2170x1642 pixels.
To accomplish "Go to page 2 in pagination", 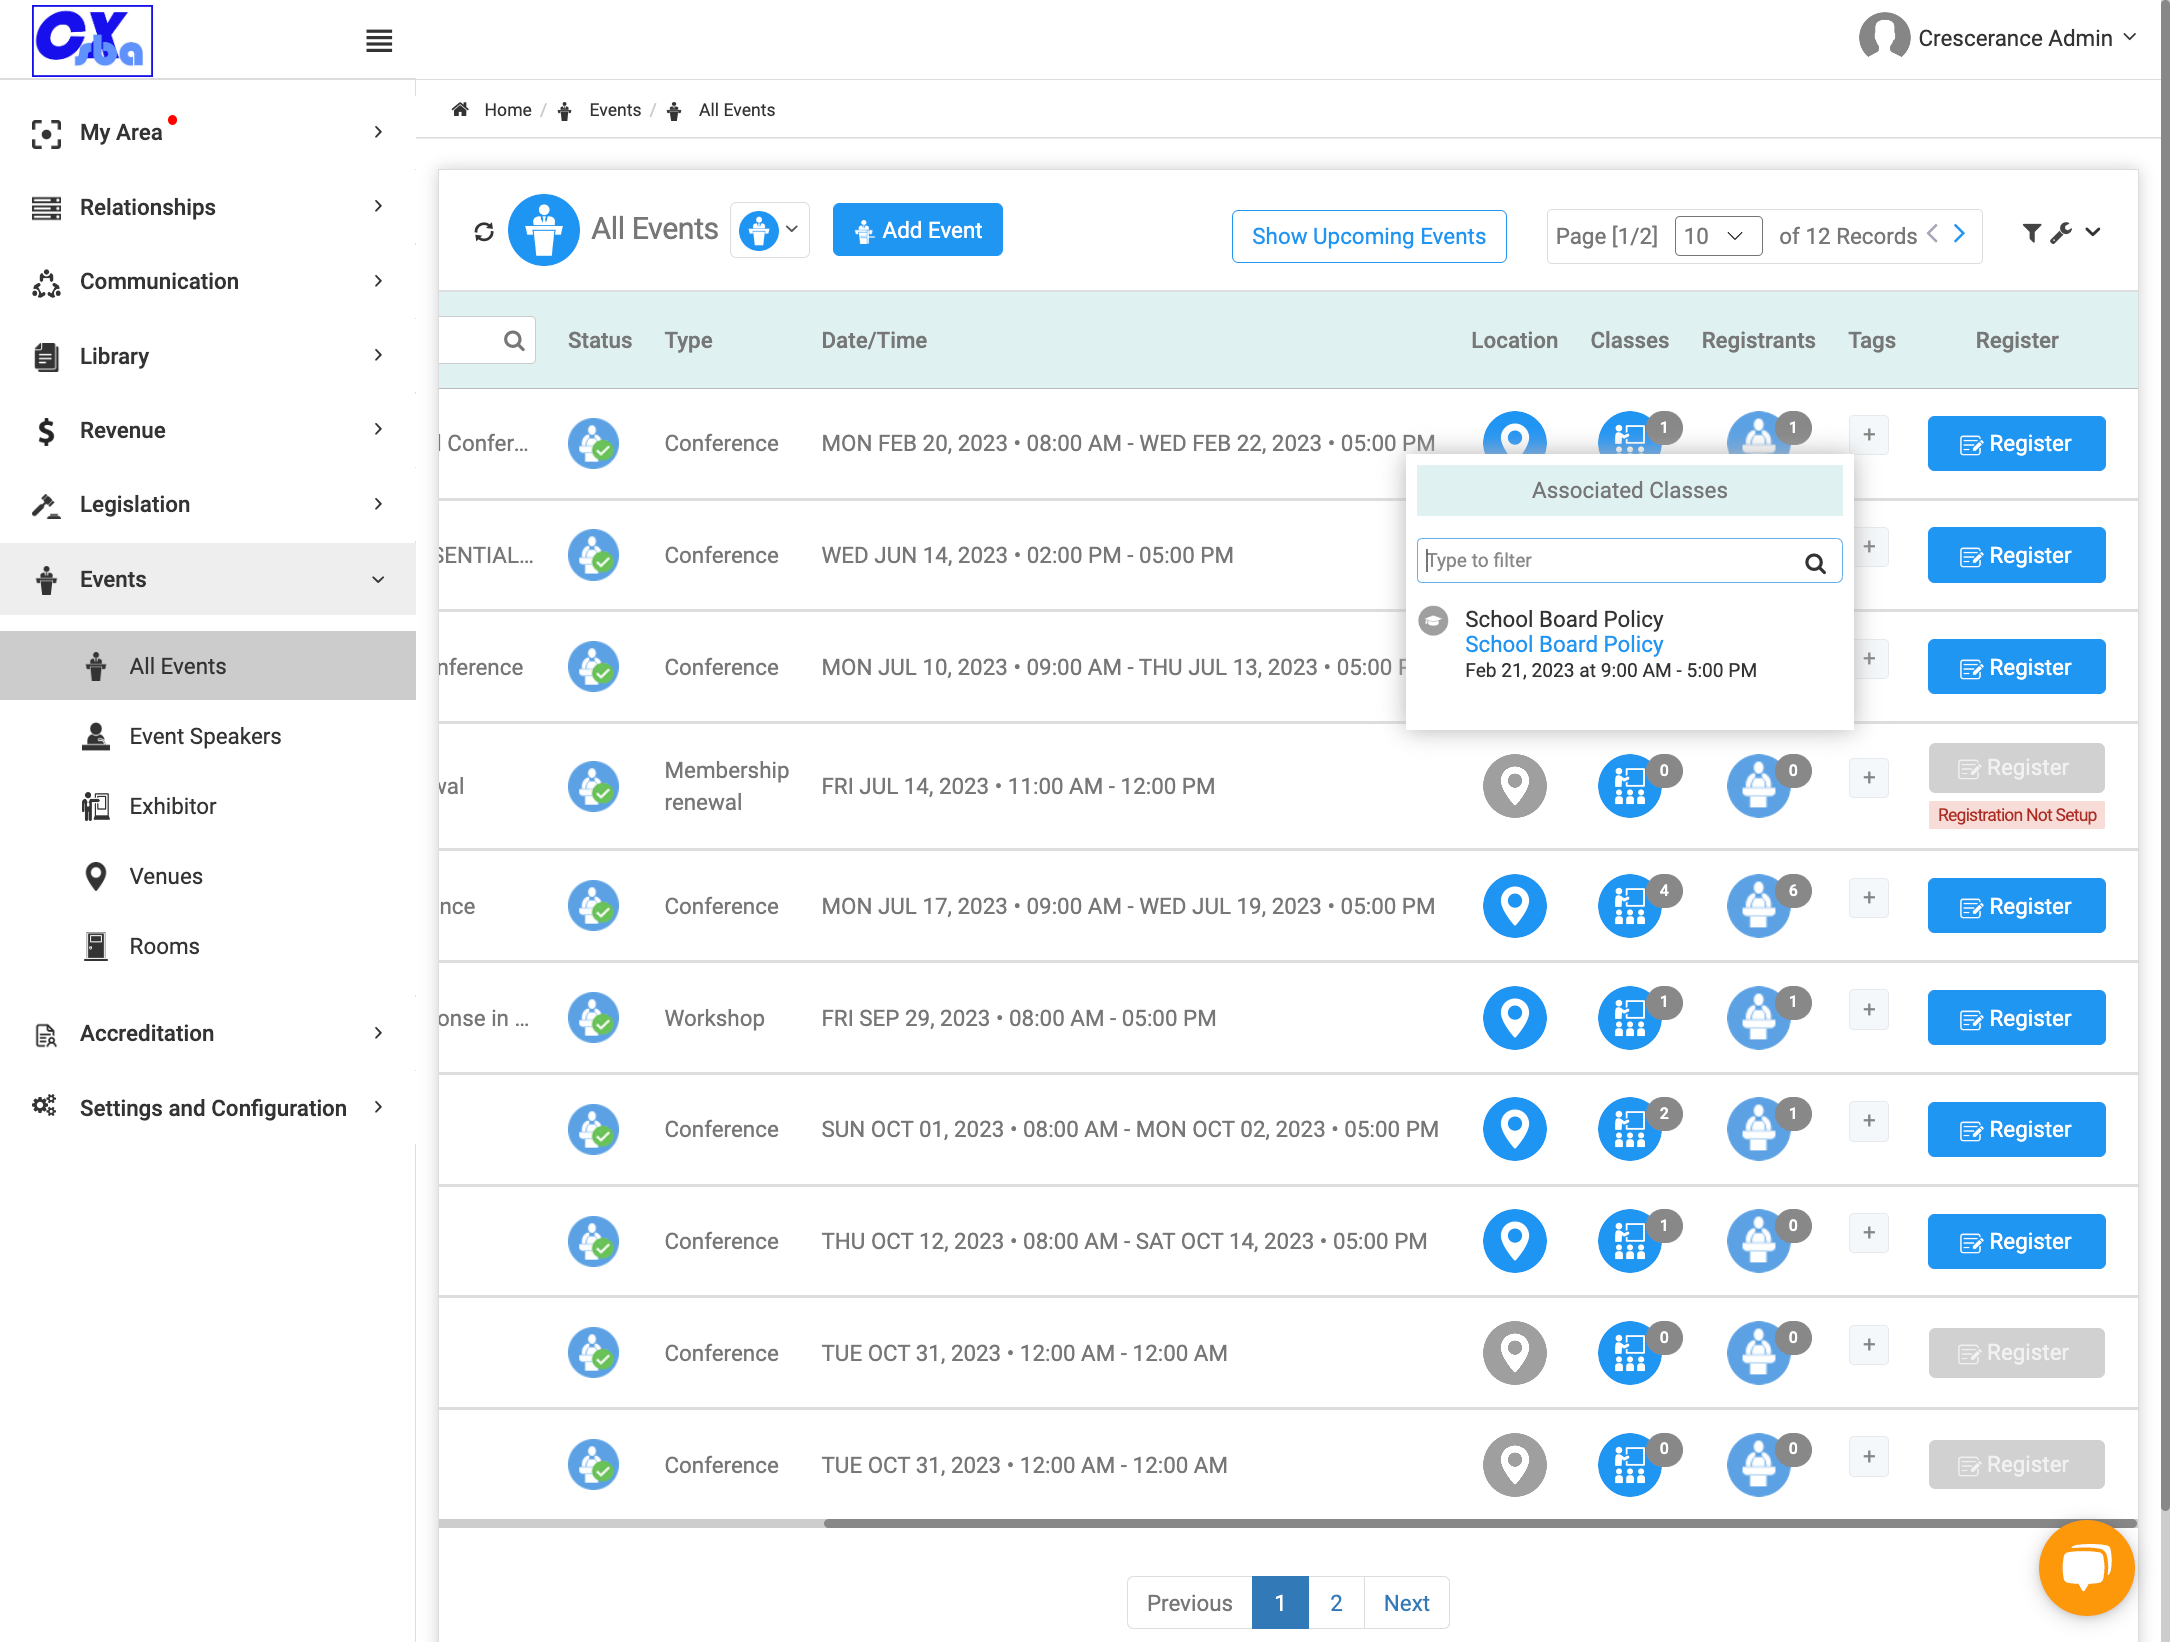I will pyautogui.click(x=1336, y=1603).
